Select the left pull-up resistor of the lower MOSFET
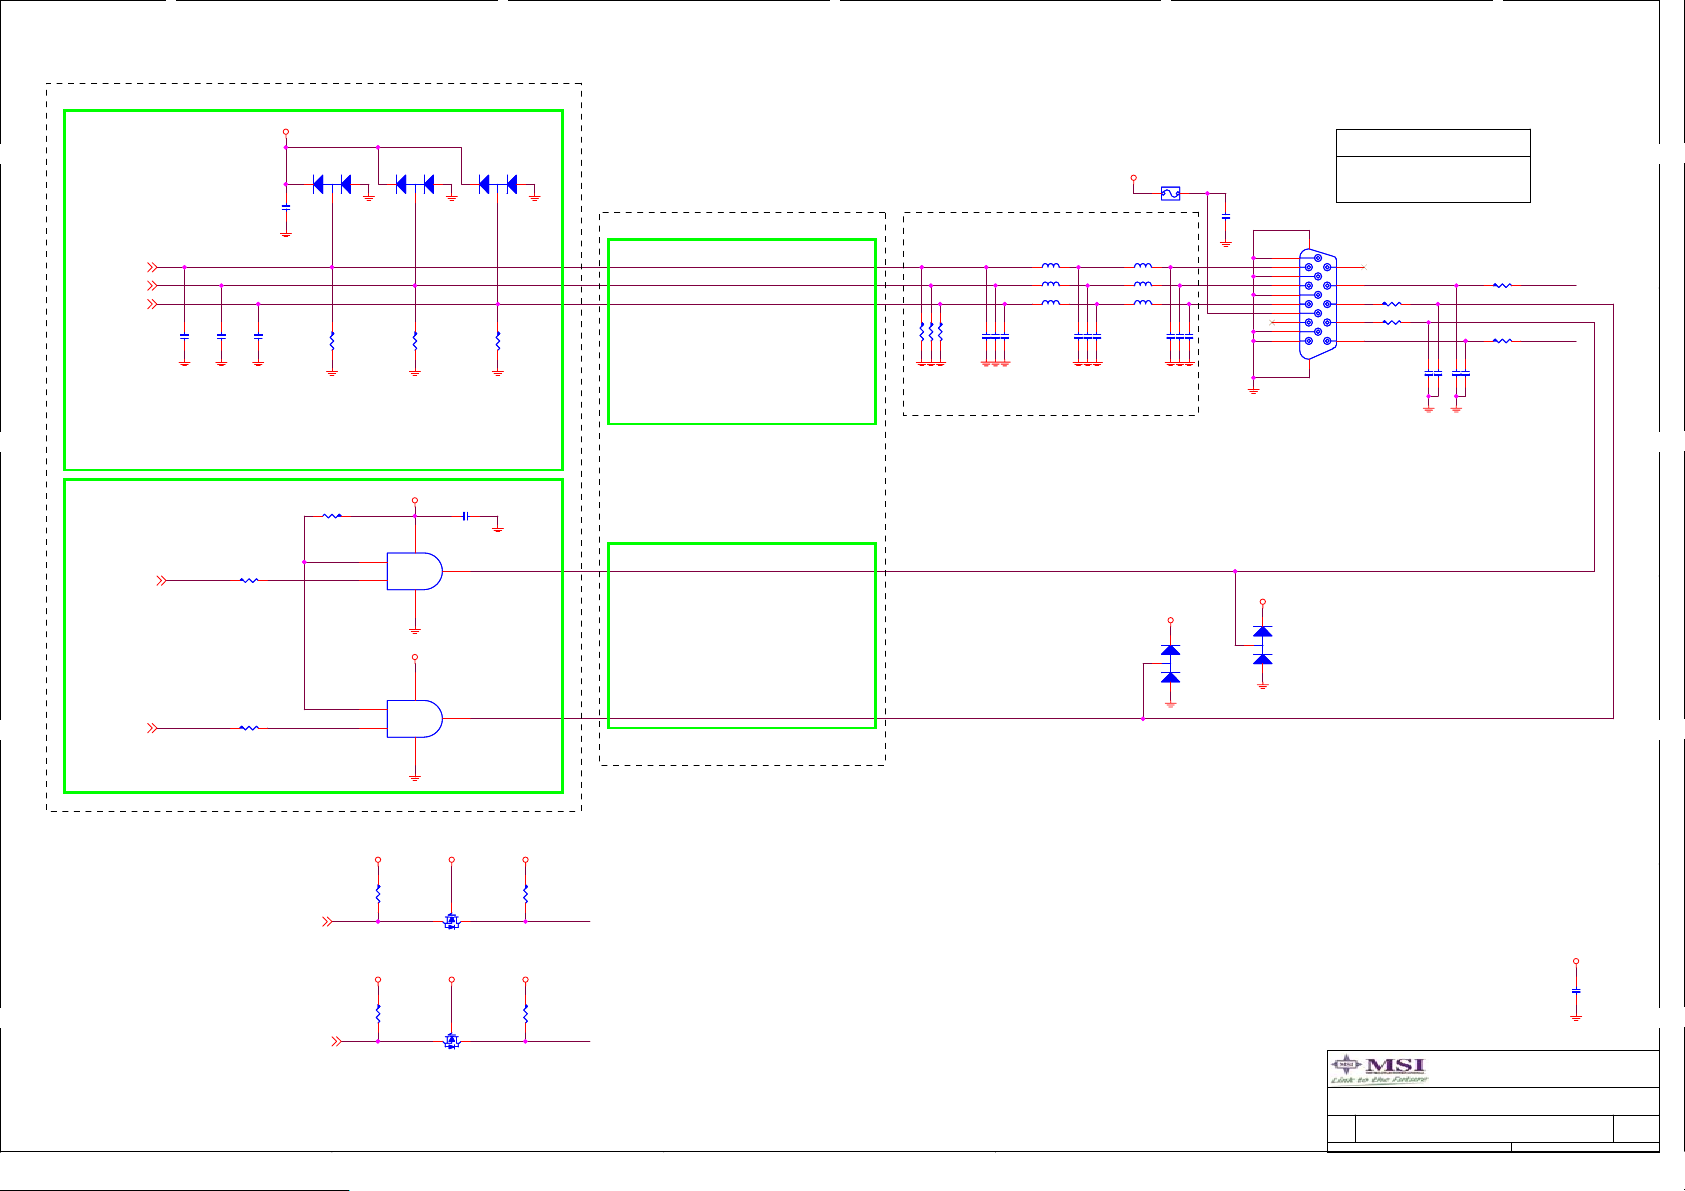1685x1191 pixels. click(378, 1013)
